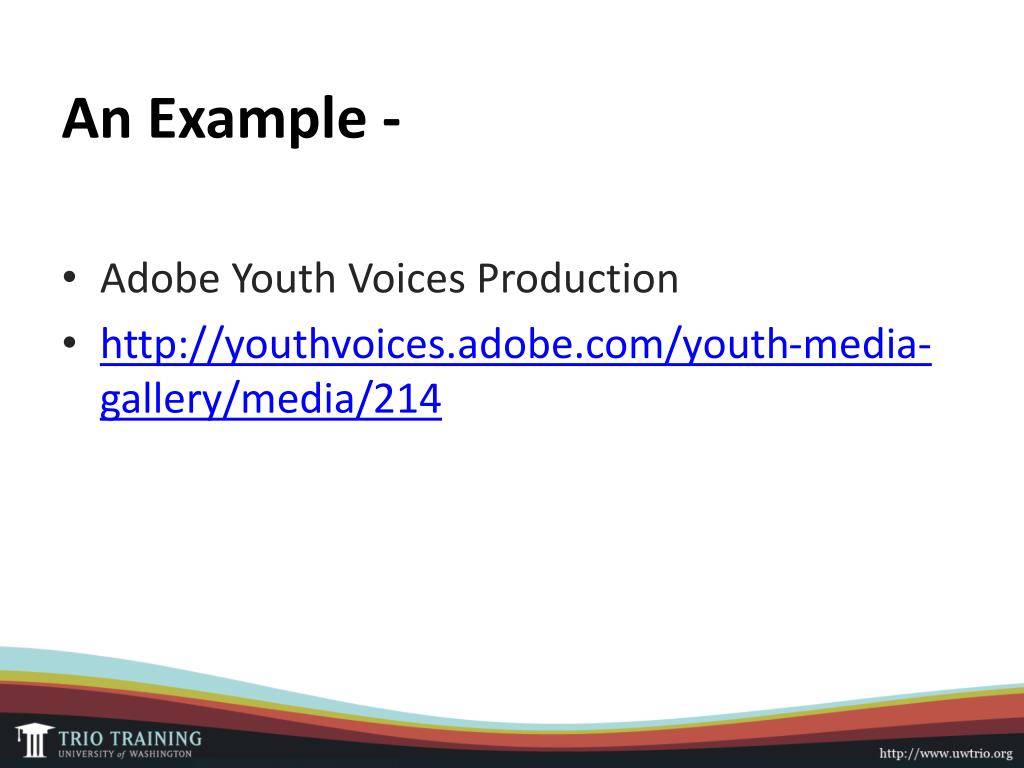Click the 'University of Washington' footer text
The height and width of the screenshot is (768, 1024).
click(125, 754)
